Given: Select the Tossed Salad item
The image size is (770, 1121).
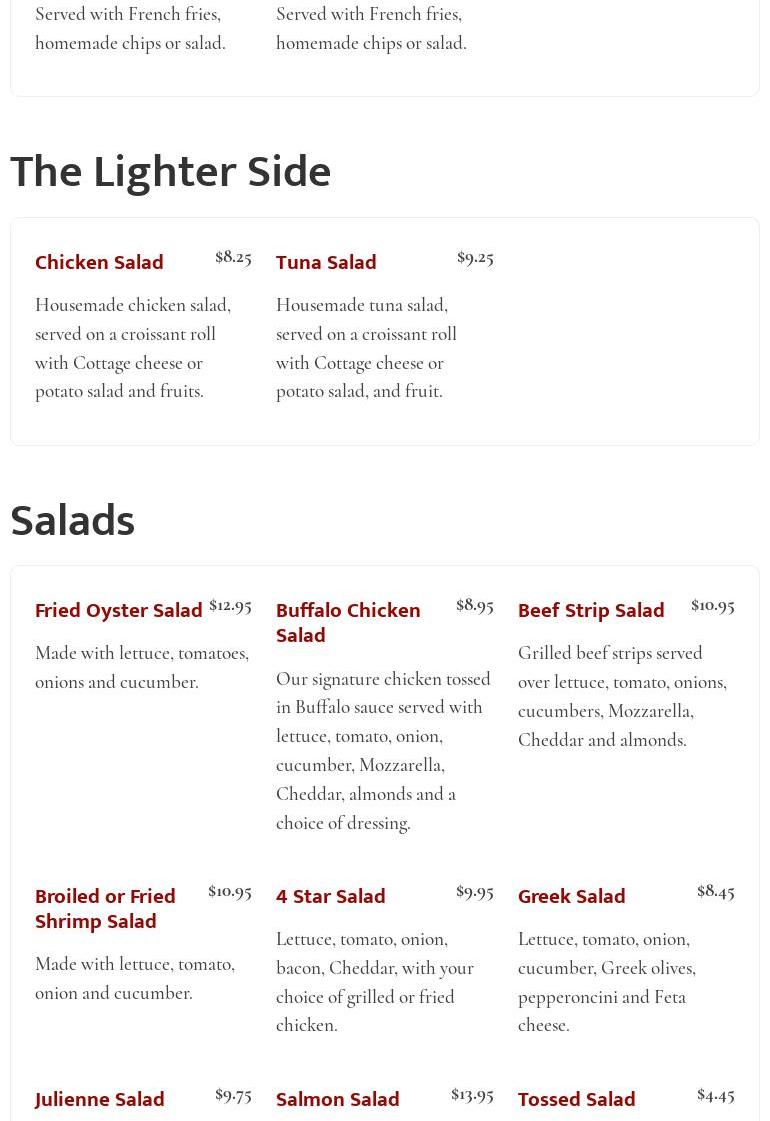Looking at the screenshot, I should click(576, 1100).
